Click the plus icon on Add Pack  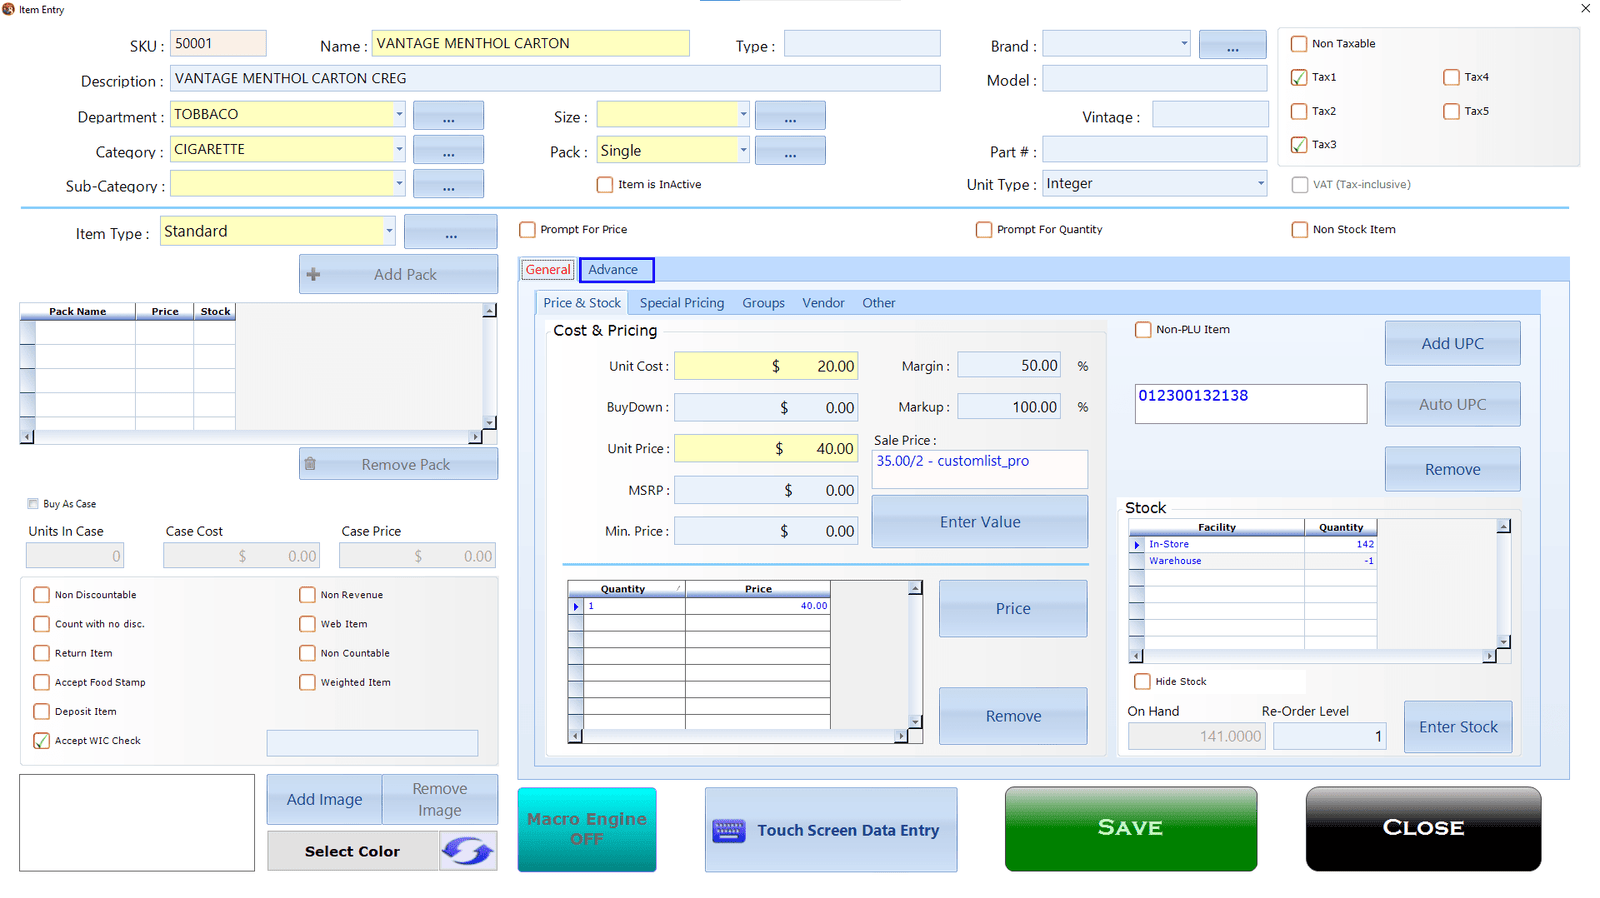coord(313,274)
